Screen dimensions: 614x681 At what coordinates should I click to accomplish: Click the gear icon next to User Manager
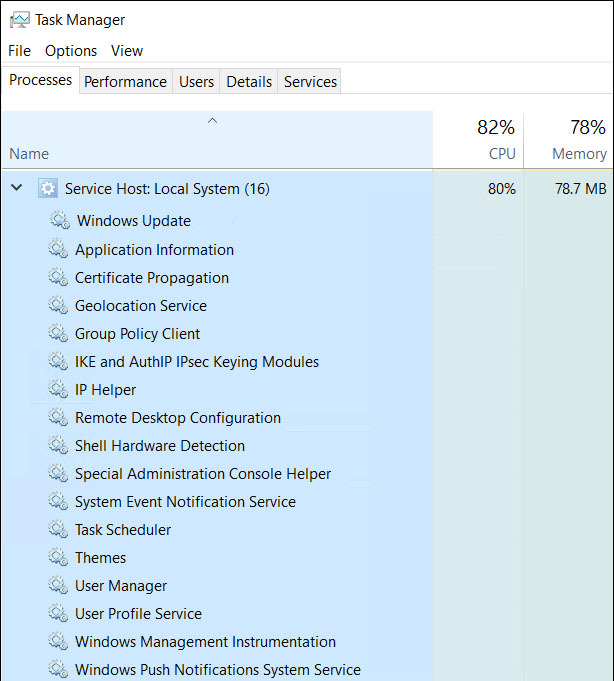[x=58, y=585]
